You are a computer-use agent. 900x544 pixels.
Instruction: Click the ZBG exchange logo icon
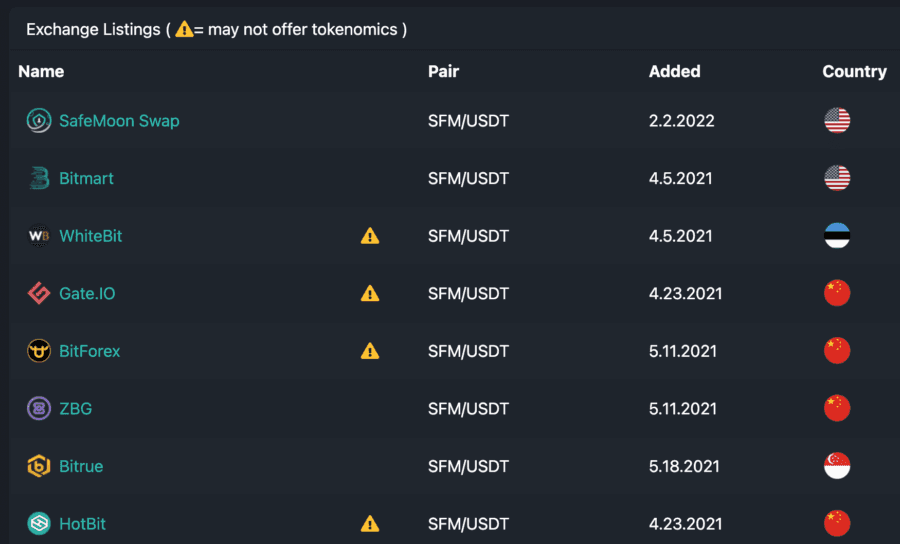point(39,409)
